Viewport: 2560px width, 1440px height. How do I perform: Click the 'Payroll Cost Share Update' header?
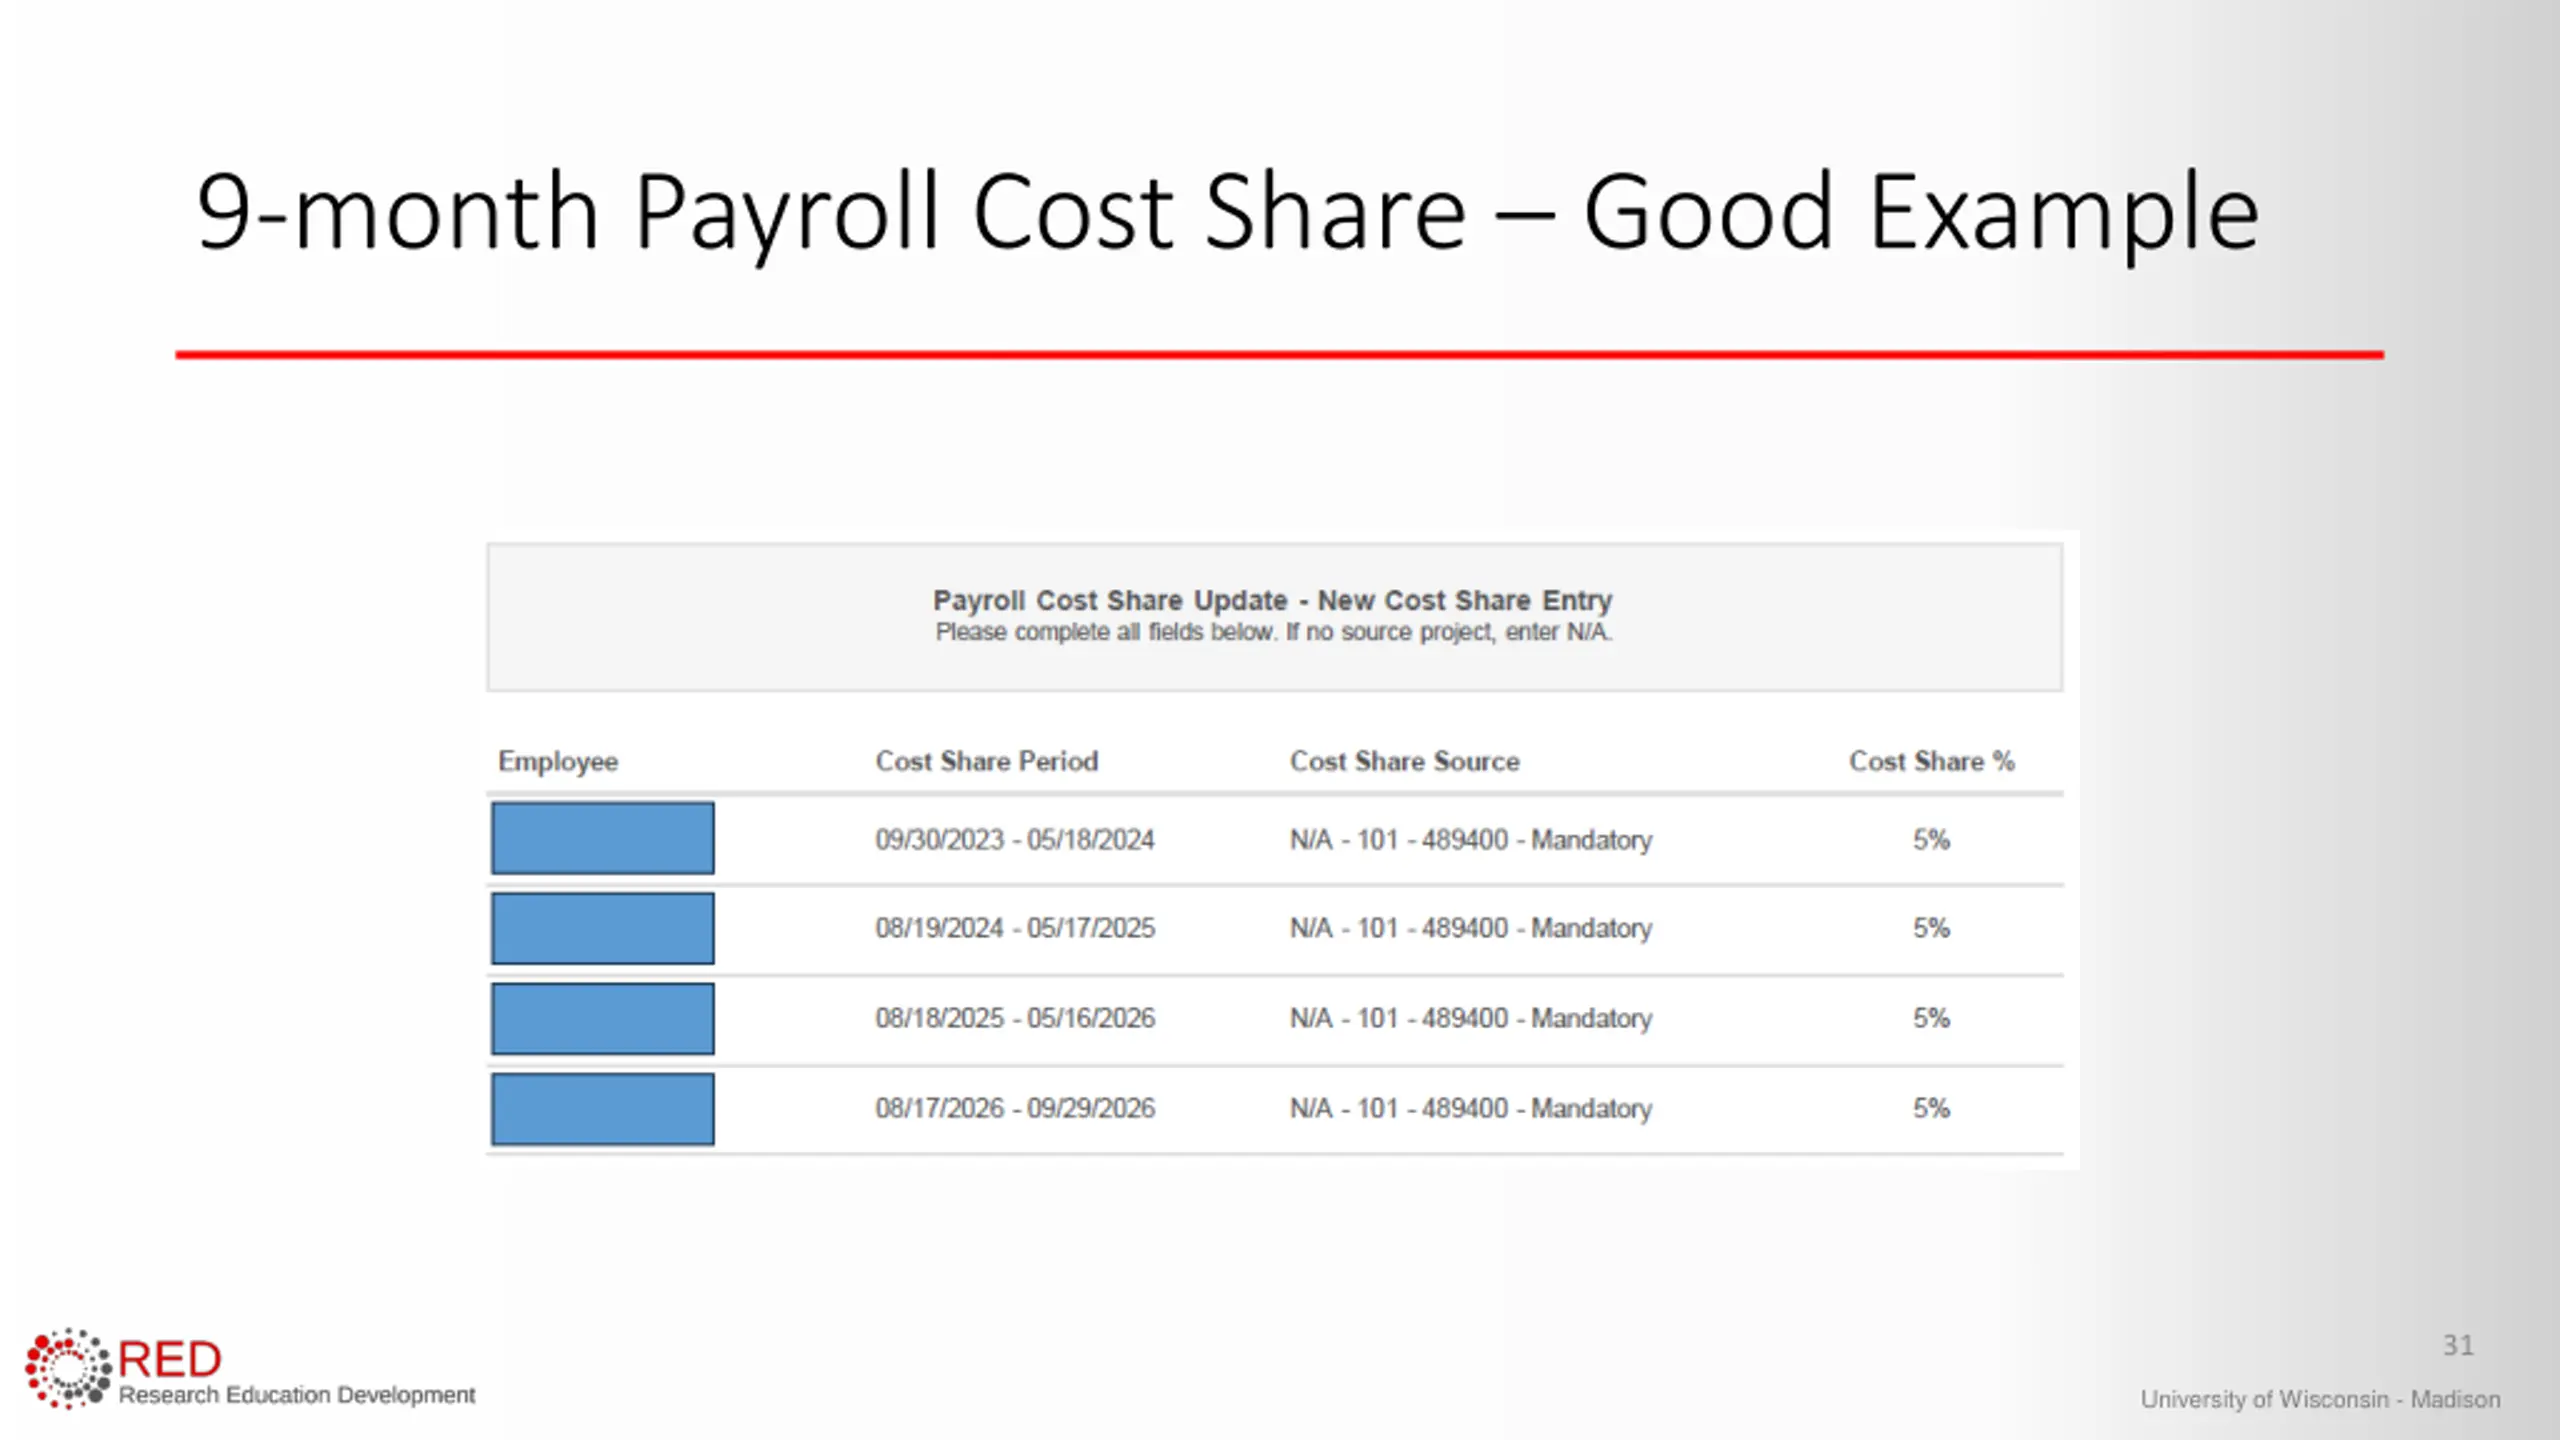coord(1272,600)
